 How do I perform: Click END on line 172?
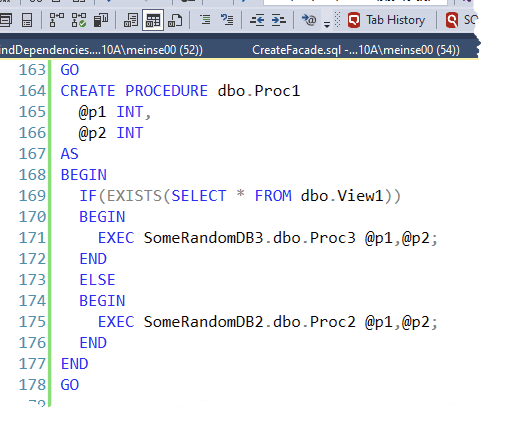click(x=93, y=259)
